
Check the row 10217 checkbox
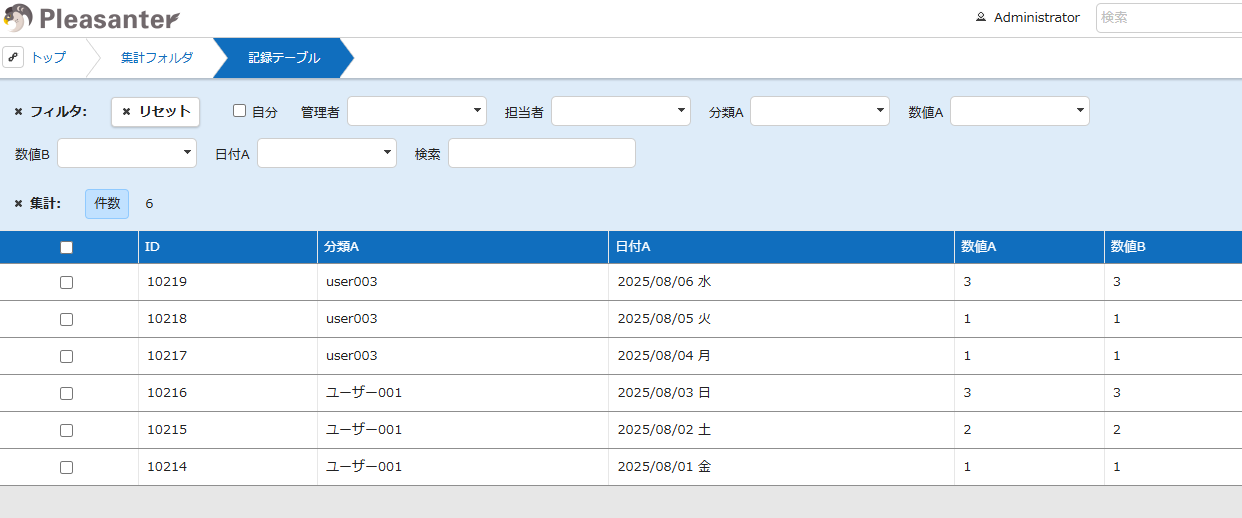point(67,356)
